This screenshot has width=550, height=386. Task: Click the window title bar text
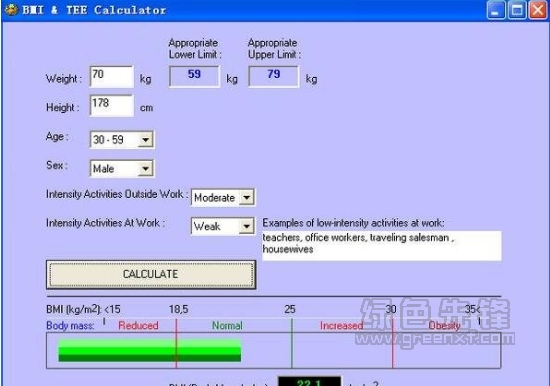pyautogui.click(x=94, y=10)
